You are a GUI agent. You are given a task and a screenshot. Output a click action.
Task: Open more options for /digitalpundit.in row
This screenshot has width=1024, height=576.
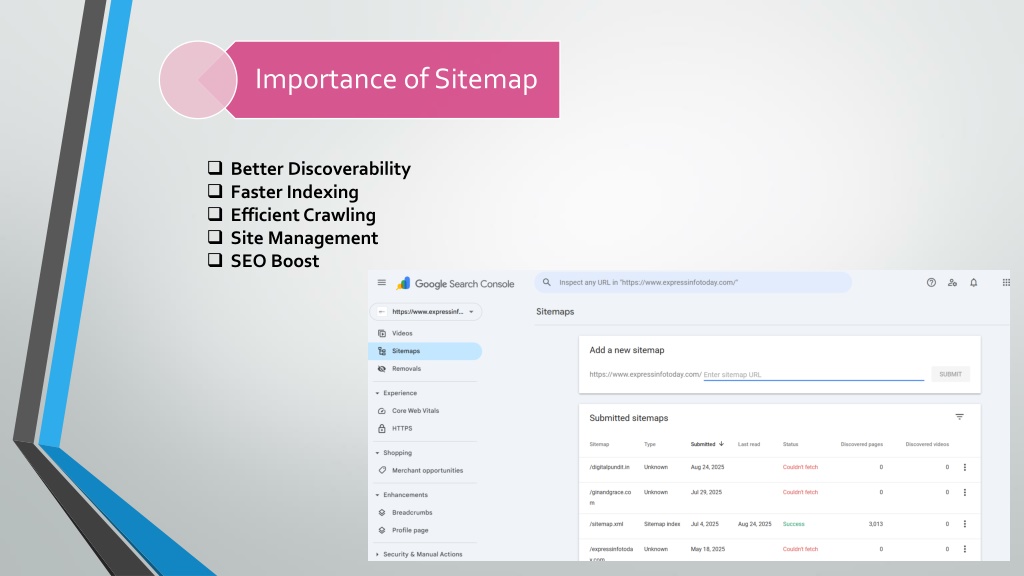point(964,467)
